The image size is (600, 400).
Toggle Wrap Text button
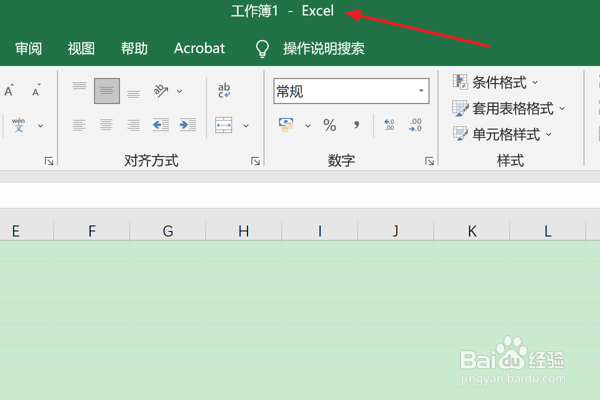(224, 91)
